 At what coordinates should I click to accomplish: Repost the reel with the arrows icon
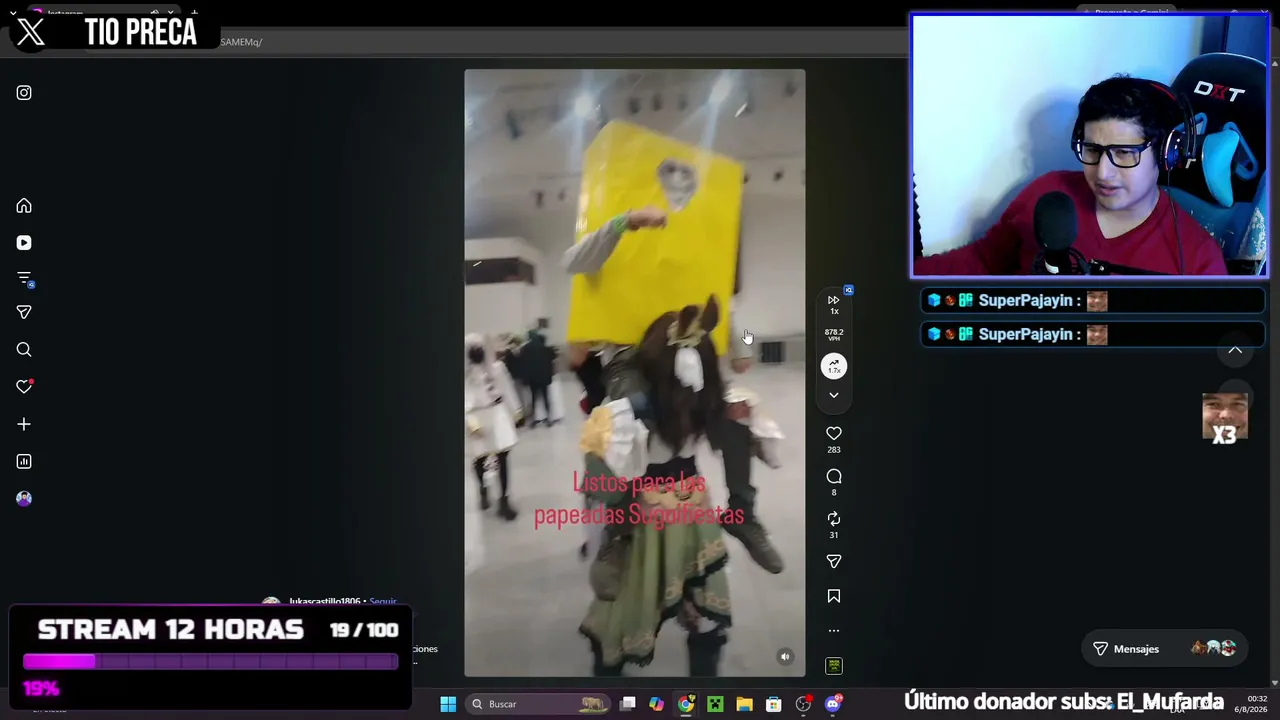[x=834, y=518]
